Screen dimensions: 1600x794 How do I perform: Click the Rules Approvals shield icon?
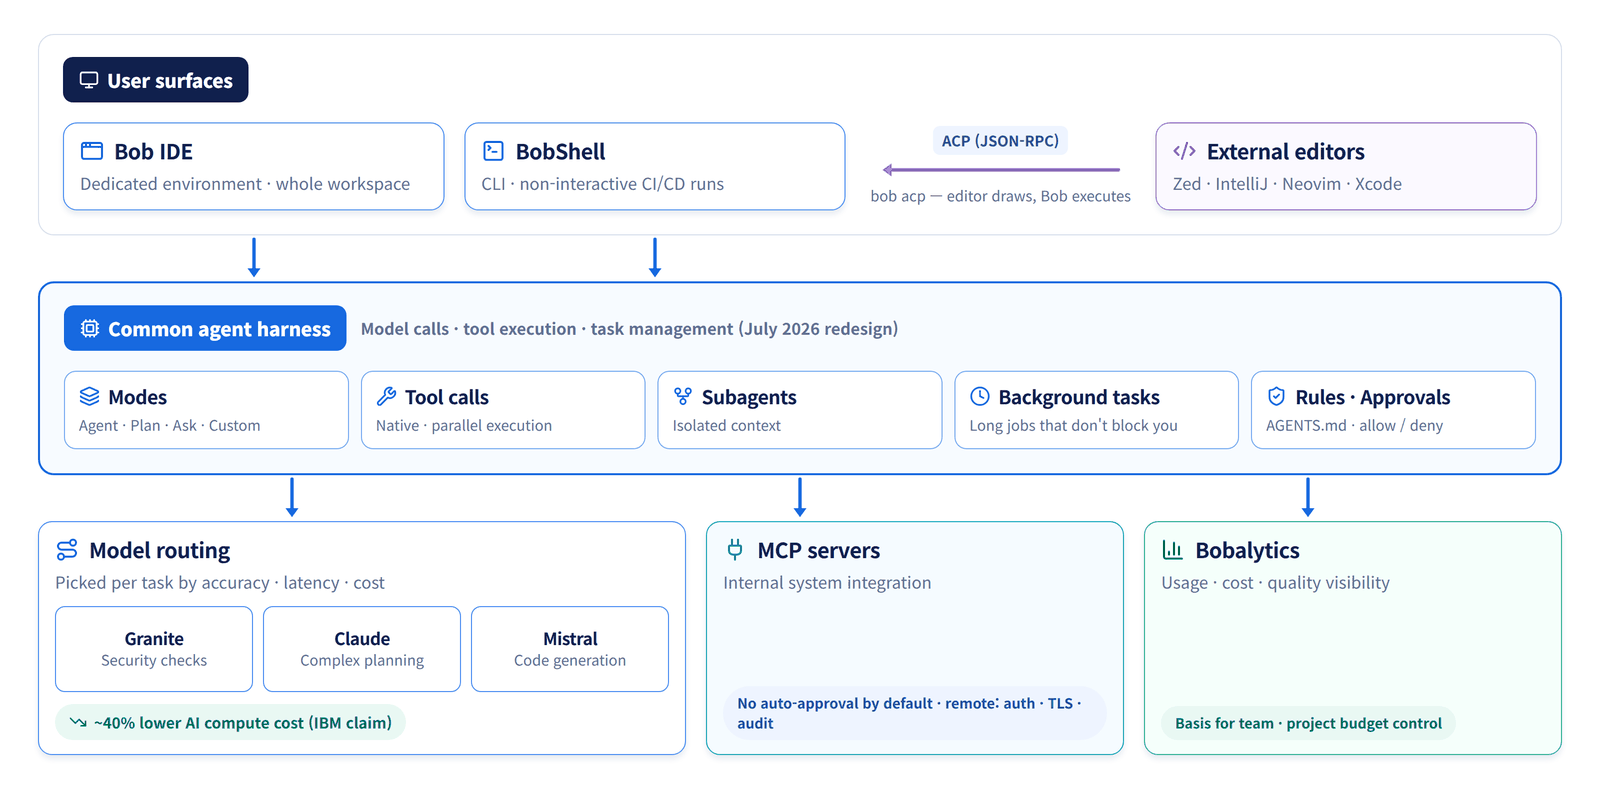pyautogui.click(x=1276, y=396)
